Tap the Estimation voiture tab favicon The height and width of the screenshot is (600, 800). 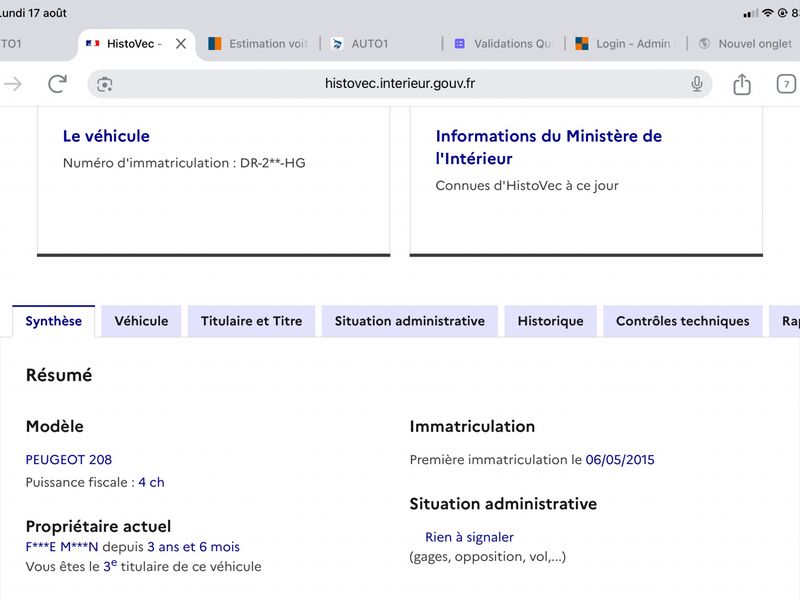point(215,43)
